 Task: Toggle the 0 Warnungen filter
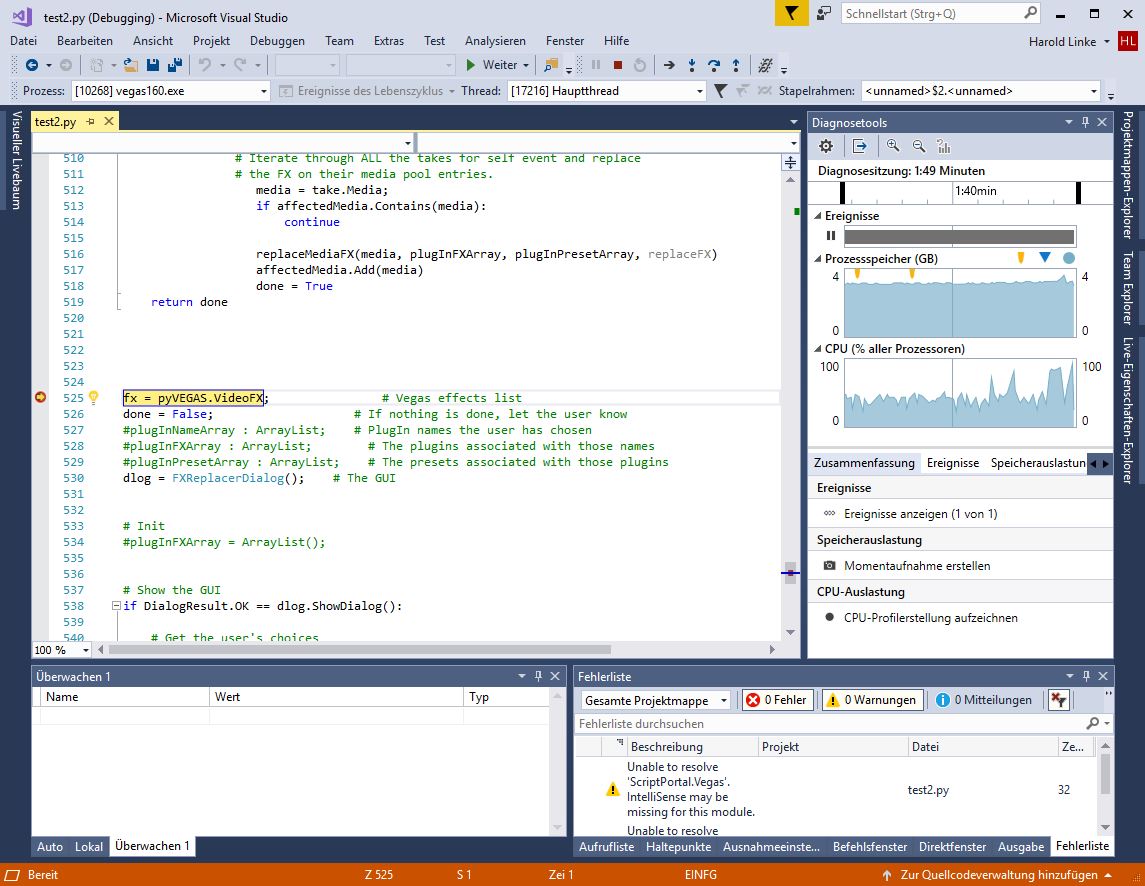click(x=871, y=700)
